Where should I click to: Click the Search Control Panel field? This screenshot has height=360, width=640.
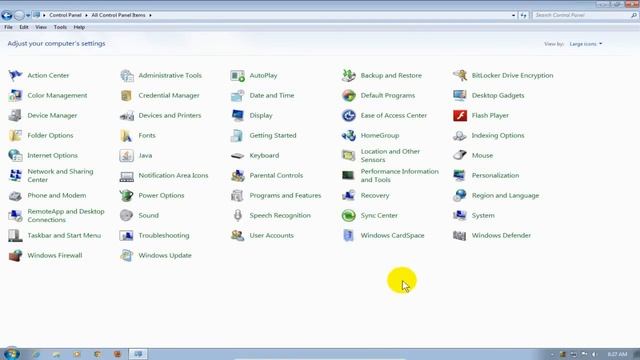coord(585,16)
